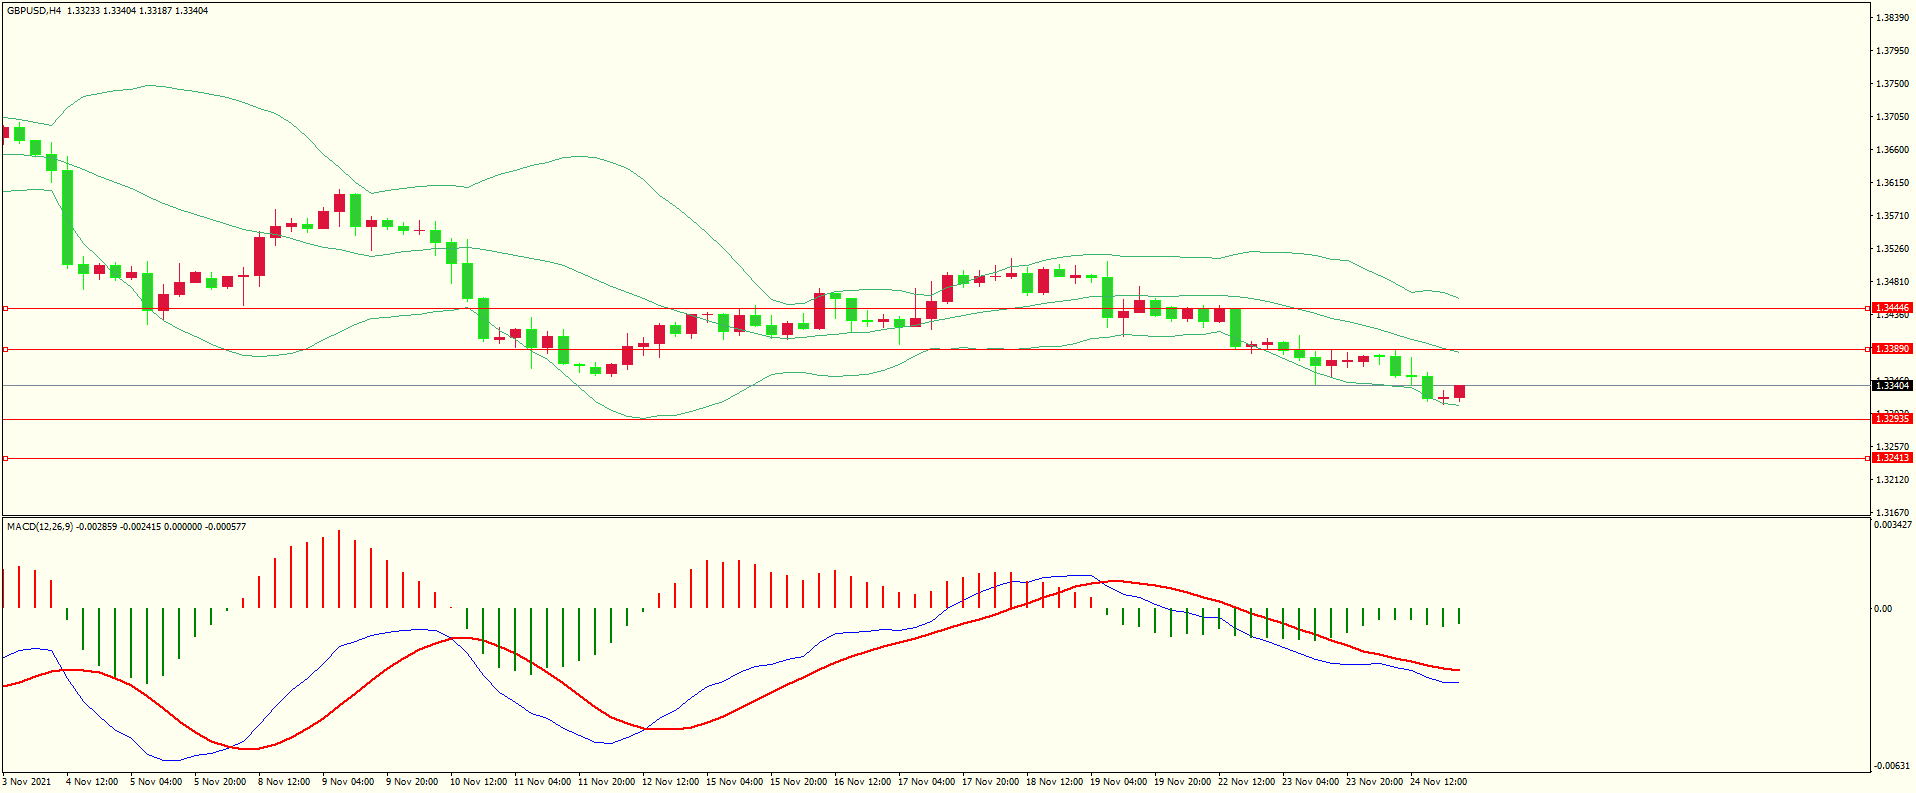Select left handle of the 1.32413 line

[6, 458]
